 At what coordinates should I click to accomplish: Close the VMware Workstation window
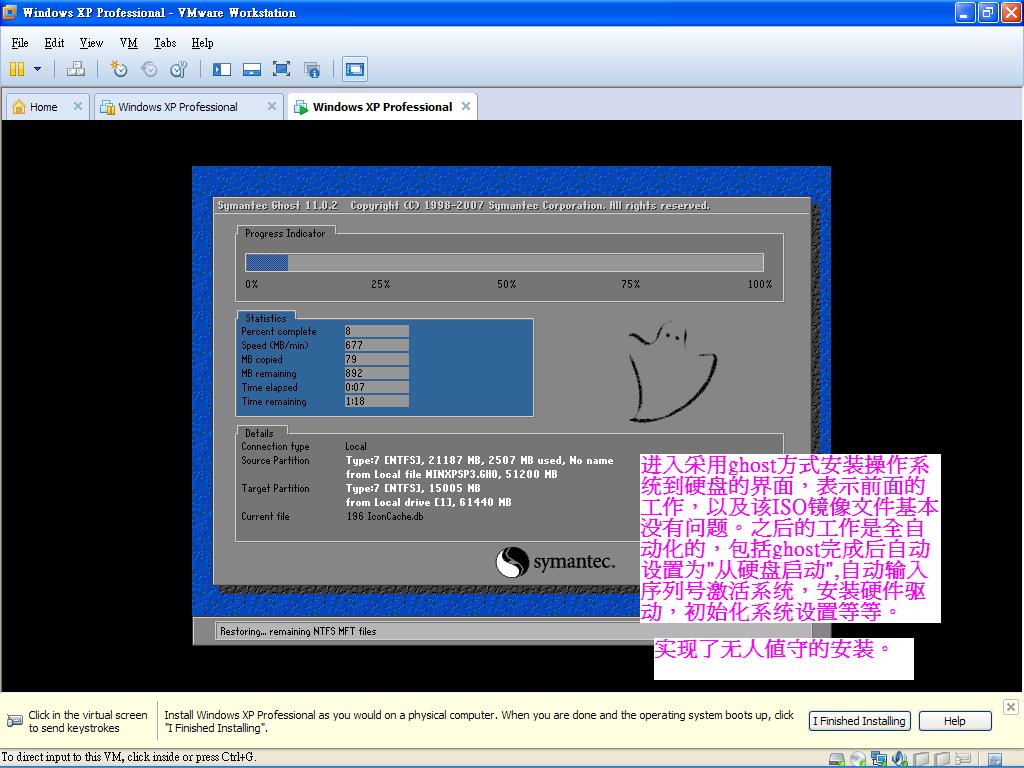coord(1011,12)
